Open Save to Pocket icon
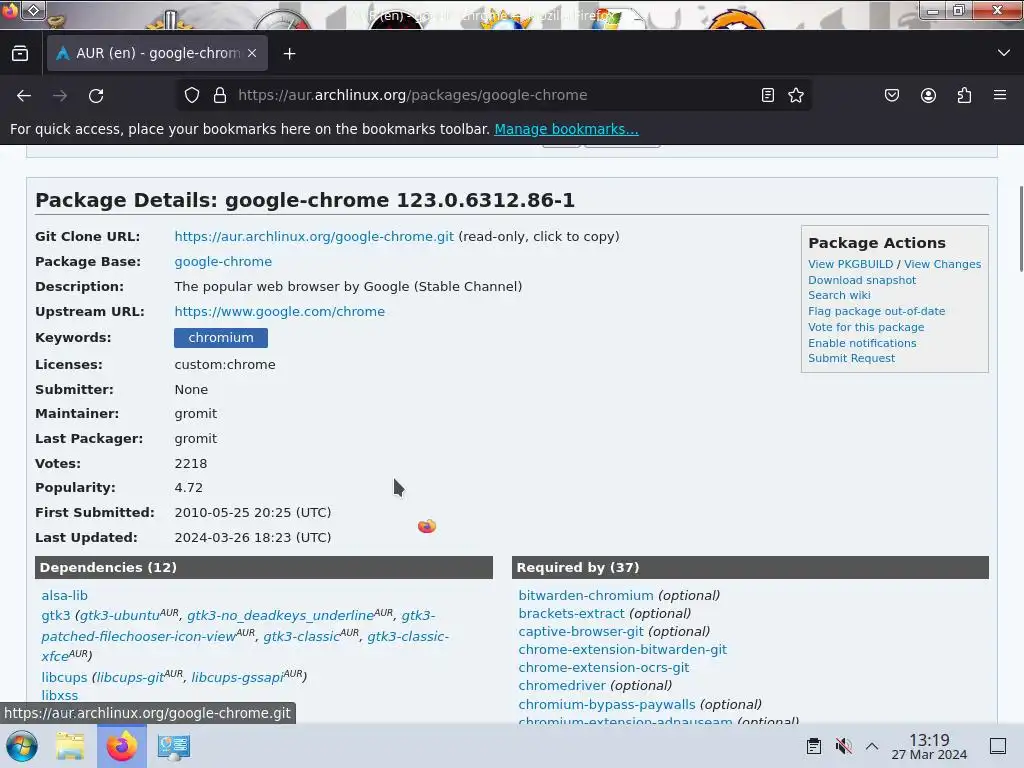1024x768 pixels. pyautogui.click(x=891, y=95)
